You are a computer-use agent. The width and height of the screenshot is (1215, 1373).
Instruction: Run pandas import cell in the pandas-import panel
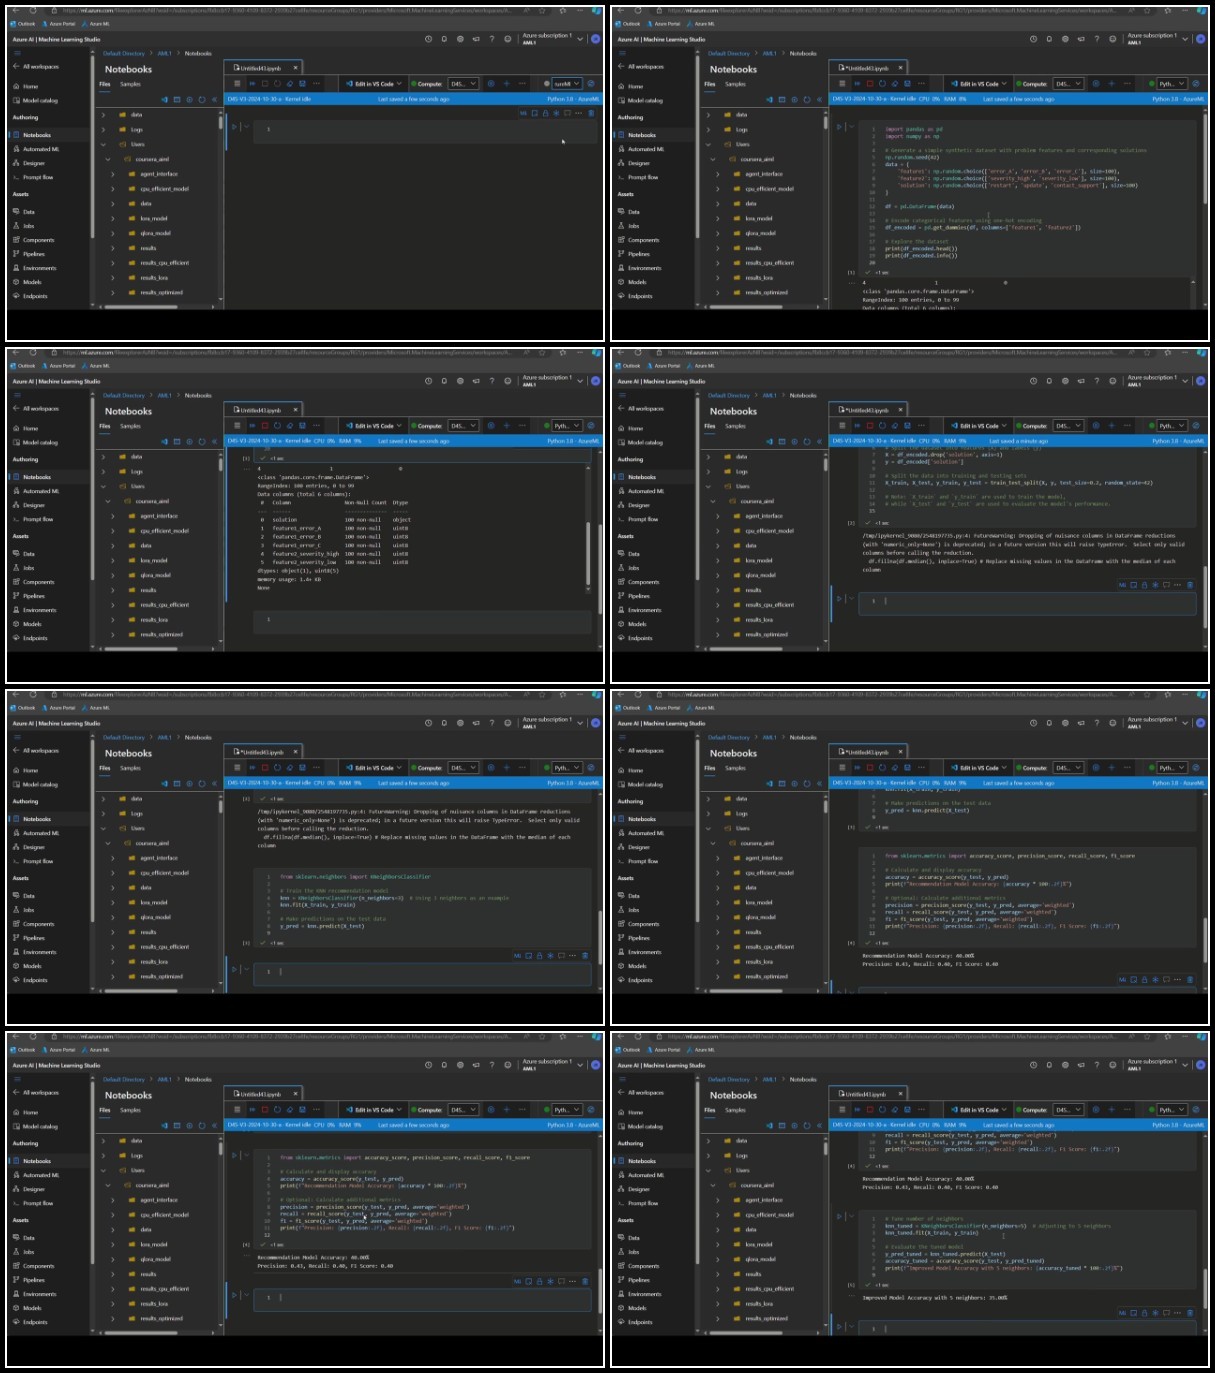coord(839,127)
